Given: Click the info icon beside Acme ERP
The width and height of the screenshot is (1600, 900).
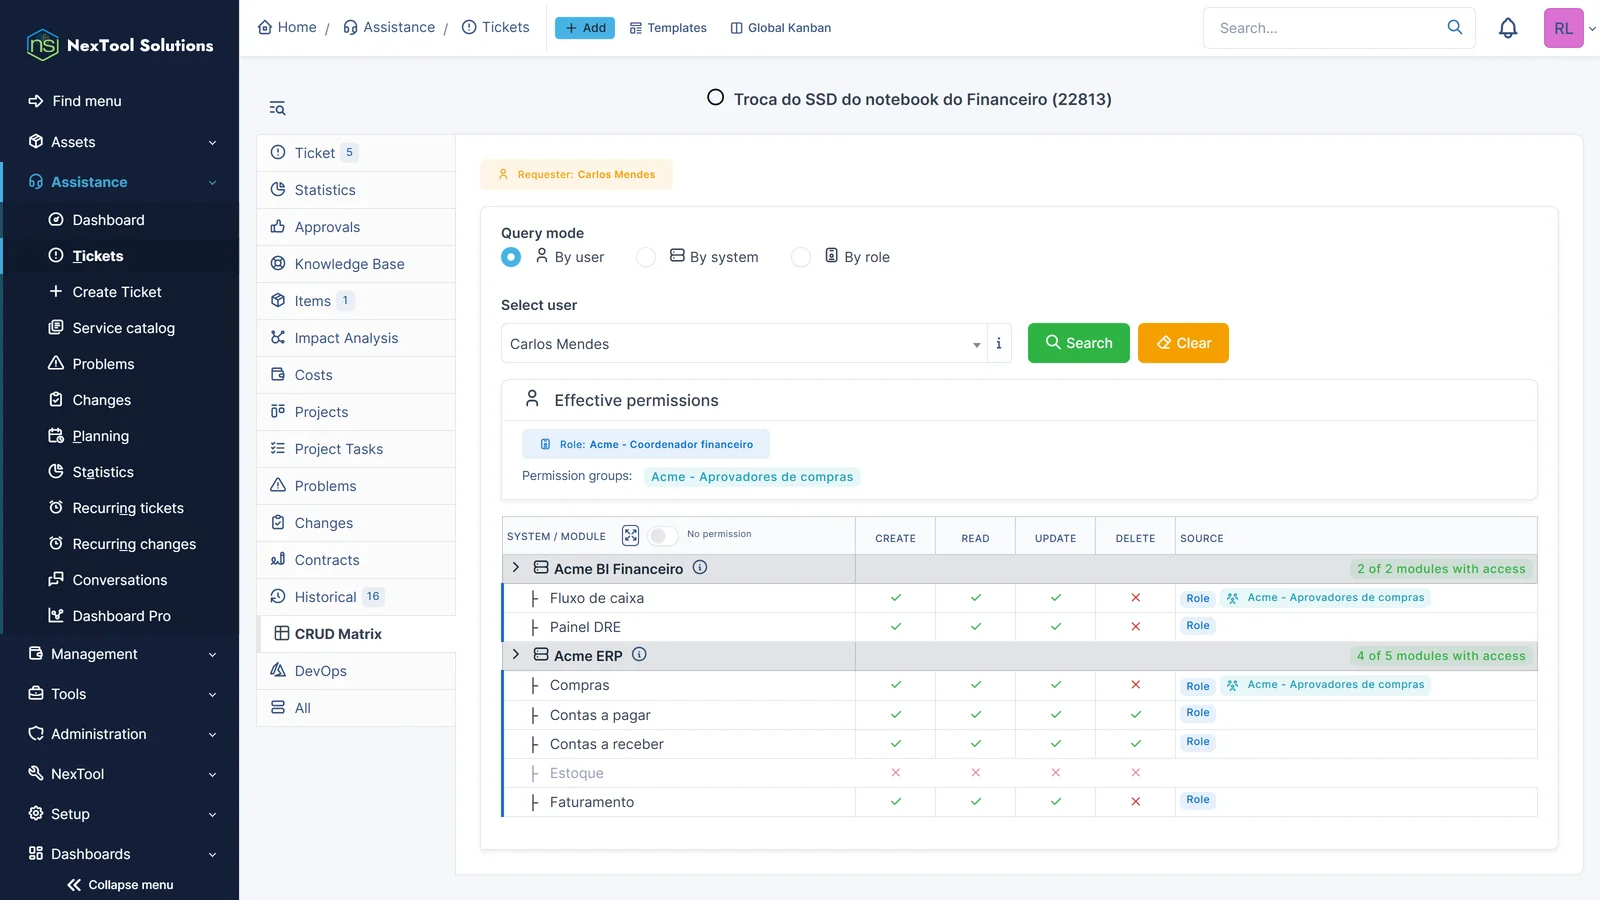Looking at the screenshot, I should 639,654.
